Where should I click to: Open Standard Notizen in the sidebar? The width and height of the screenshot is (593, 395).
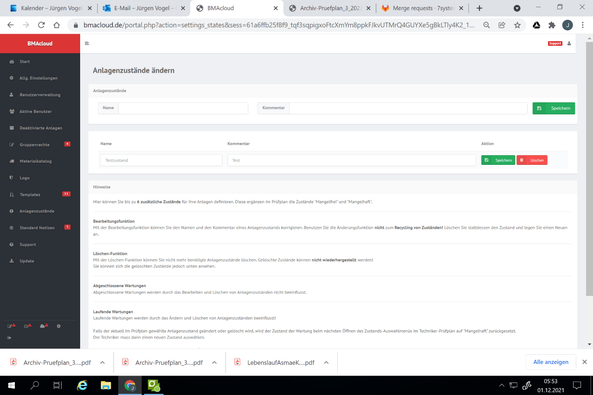37,228
